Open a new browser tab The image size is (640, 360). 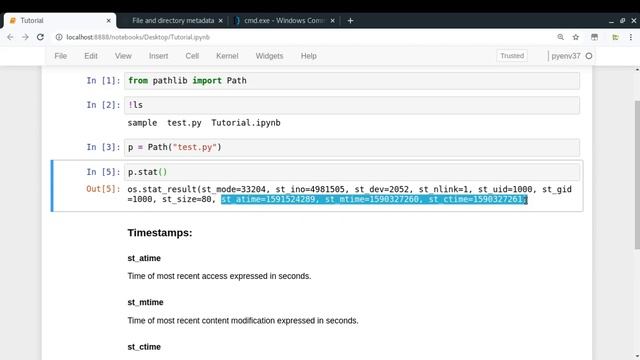(350, 20)
